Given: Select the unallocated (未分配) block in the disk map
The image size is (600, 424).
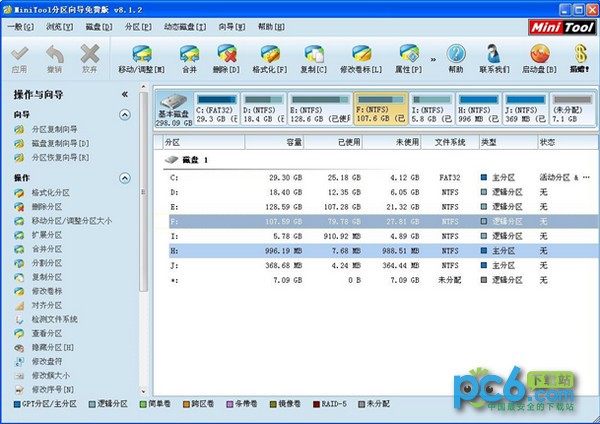Looking at the screenshot, I should [572, 109].
